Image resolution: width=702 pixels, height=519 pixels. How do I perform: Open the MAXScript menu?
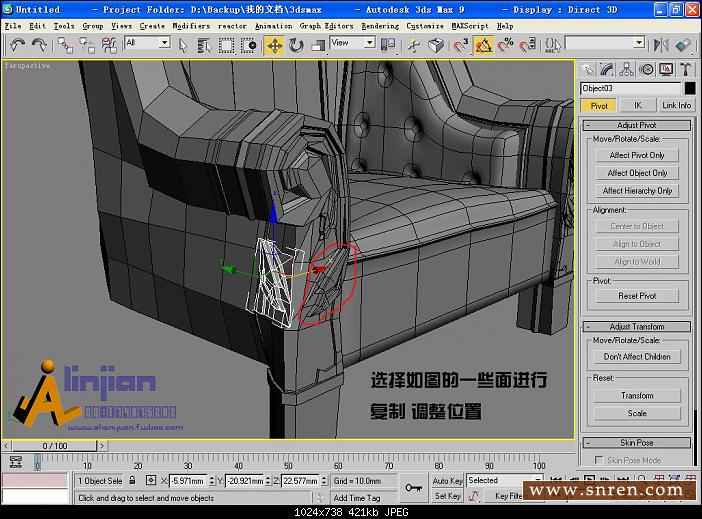coord(470,26)
